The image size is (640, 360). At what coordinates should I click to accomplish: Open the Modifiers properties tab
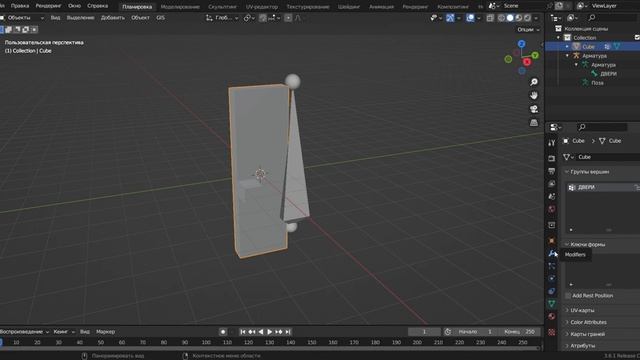pos(552,253)
